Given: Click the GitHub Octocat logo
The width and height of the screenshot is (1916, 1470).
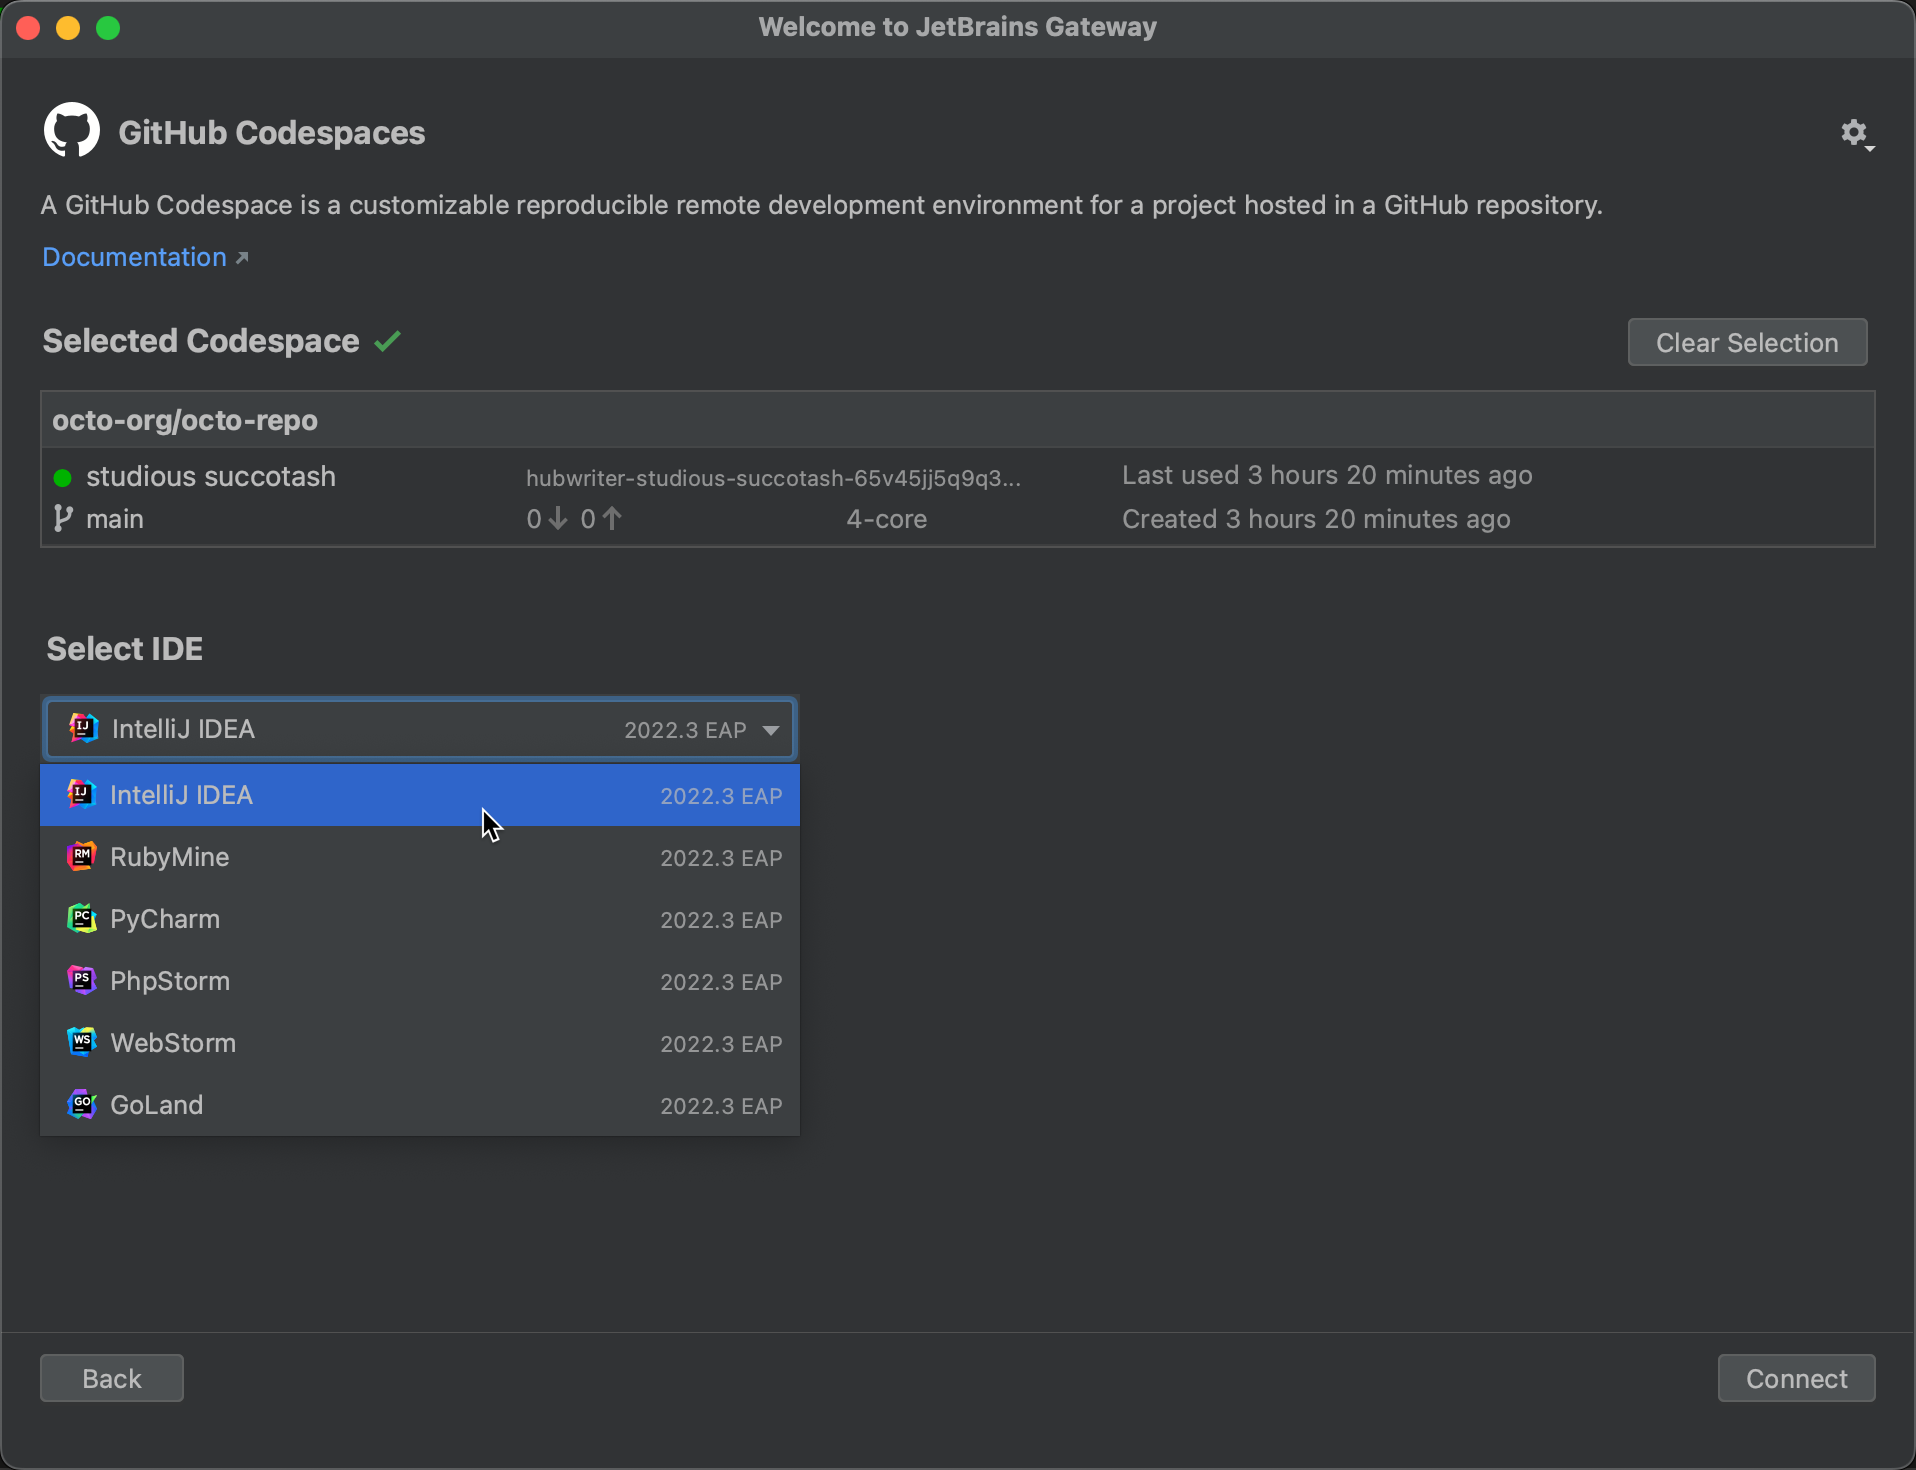Looking at the screenshot, I should pyautogui.click(x=72, y=130).
